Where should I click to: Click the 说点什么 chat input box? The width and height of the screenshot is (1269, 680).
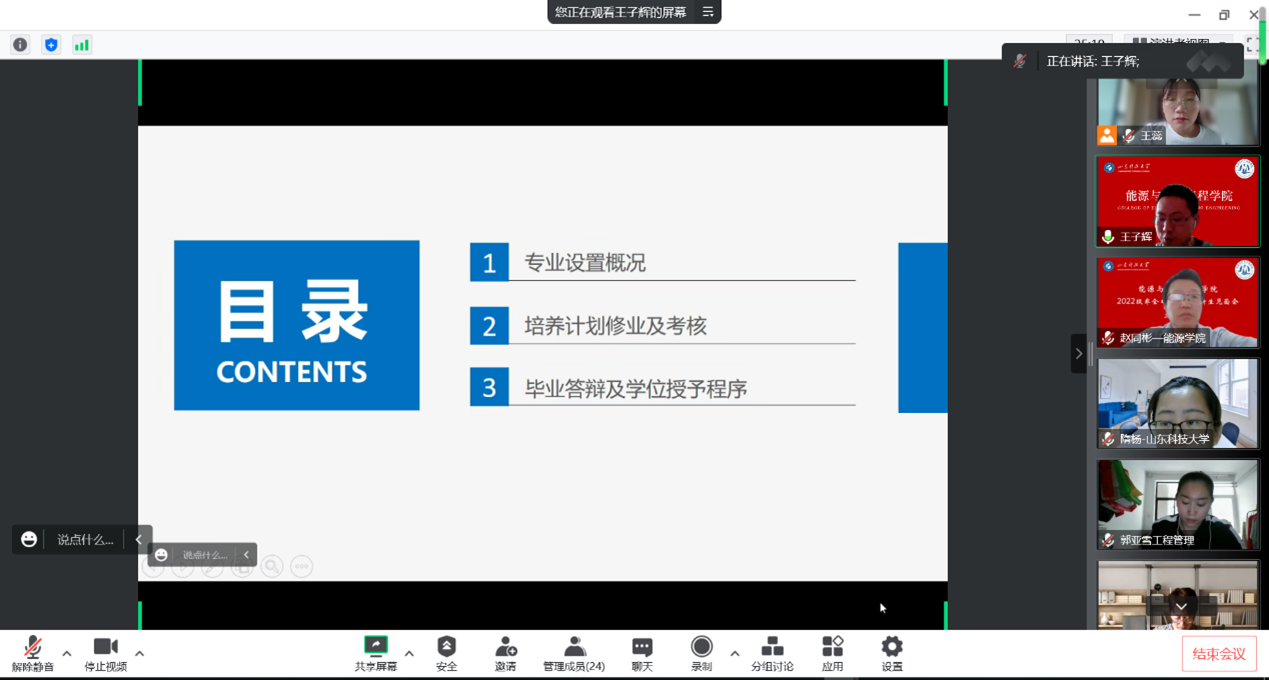[x=84, y=539]
